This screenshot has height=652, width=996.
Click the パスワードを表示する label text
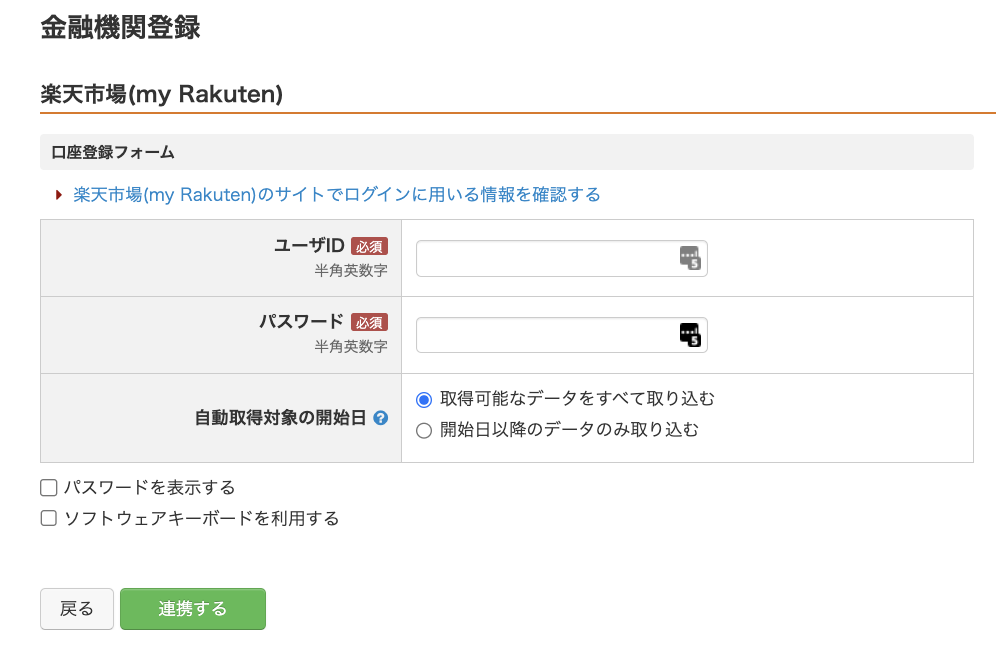point(149,487)
